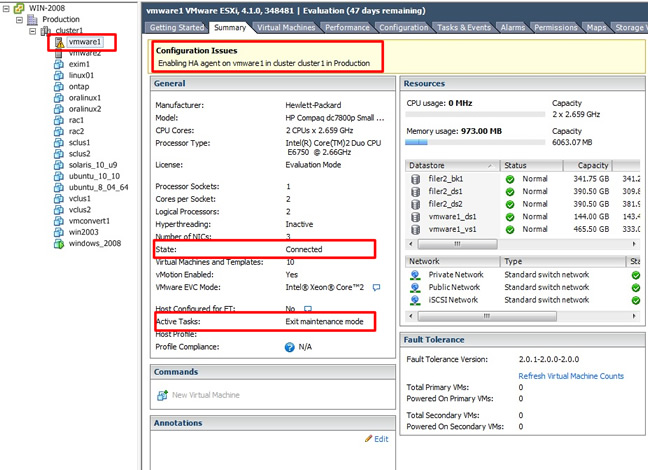Open the VMware EVC Mode info bubble
The width and height of the screenshot is (648, 470).
pyautogui.click(x=376, y=287)
